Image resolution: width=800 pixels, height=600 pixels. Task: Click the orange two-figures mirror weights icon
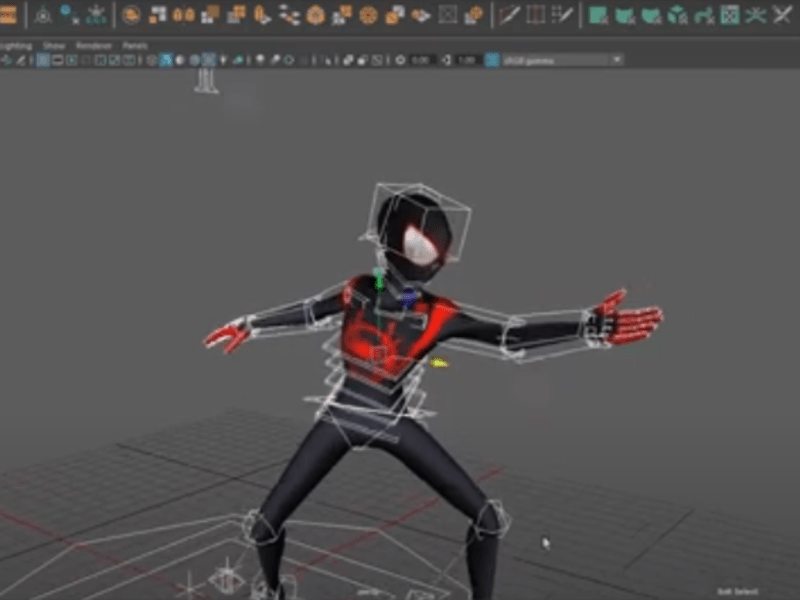184,15
